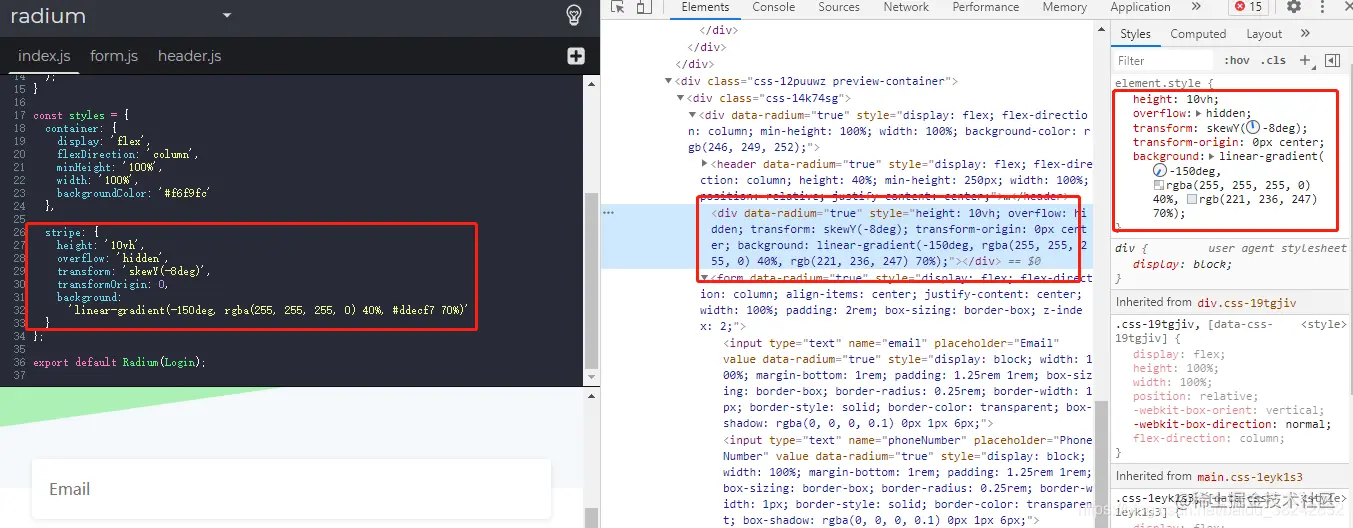The width and height of the screenshot is (1353, 528).
Task: Click the three-dot menu beside selected node
Action: [x=608, y=212]
